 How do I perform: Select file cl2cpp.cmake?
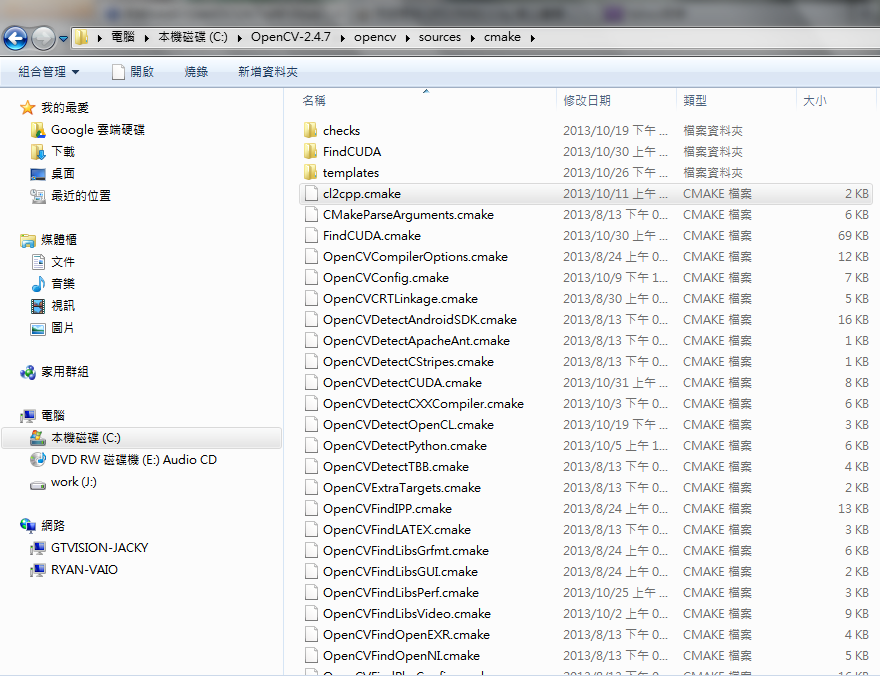pos(585,194)
